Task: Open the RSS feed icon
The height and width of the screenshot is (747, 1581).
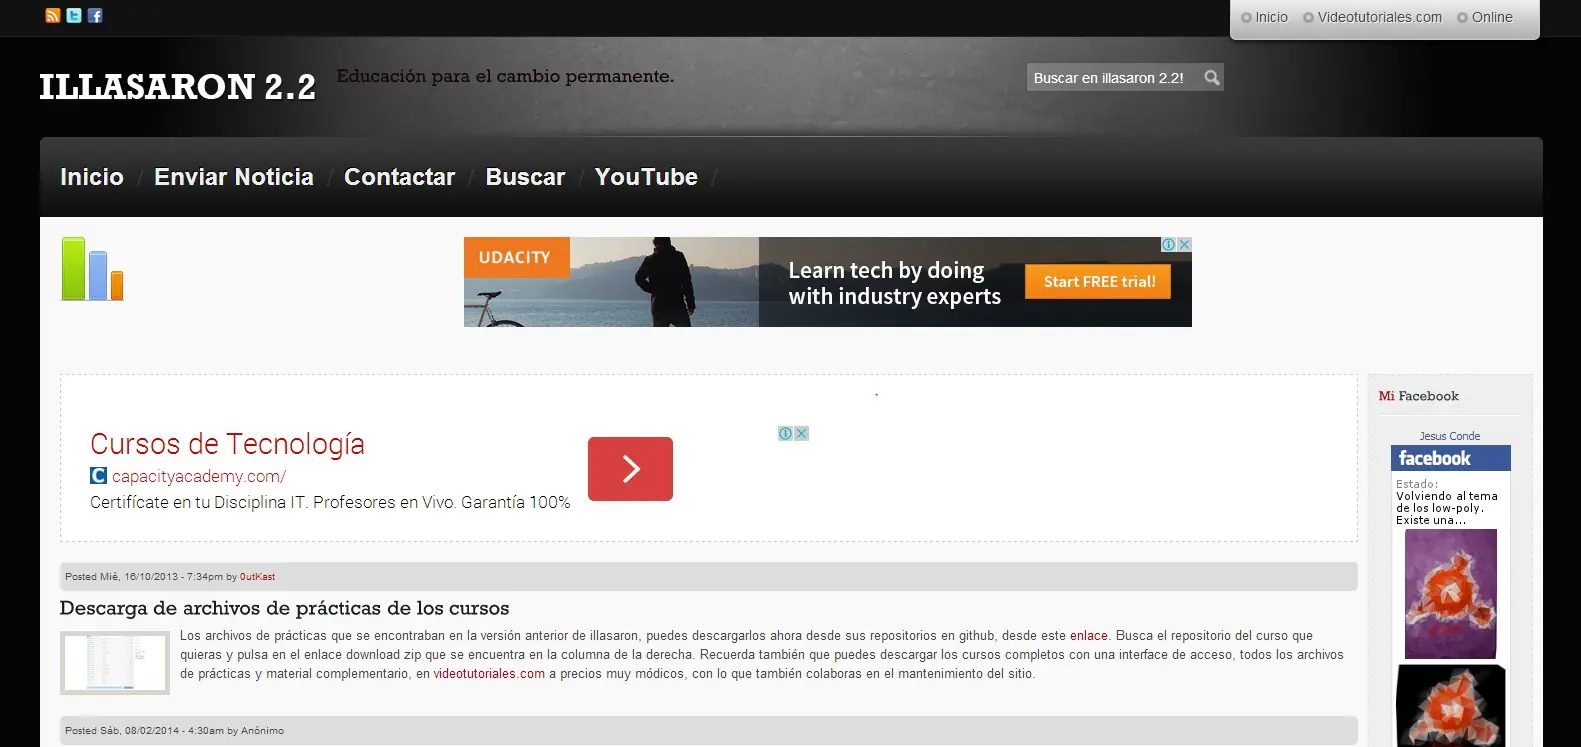Action: [53, 16]
